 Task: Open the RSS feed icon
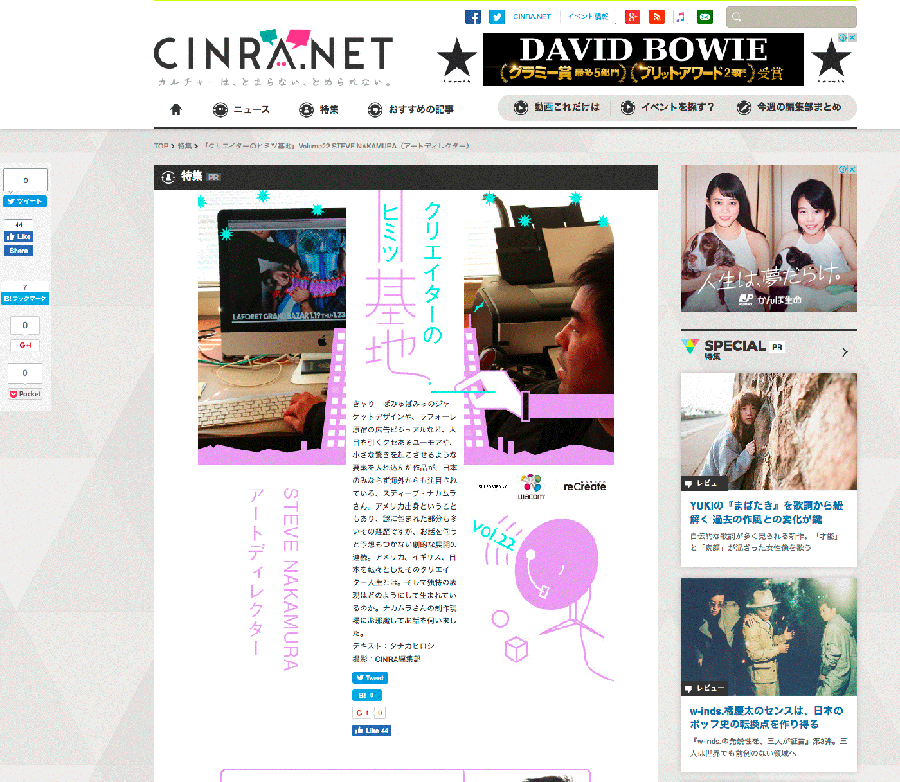(657, 17)
